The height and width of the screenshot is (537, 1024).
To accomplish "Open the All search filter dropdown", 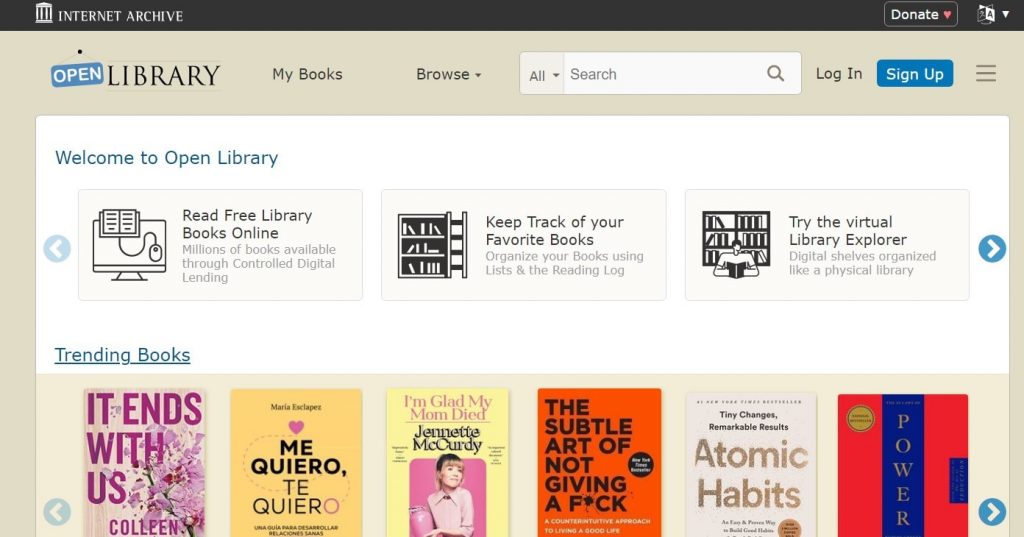I will 542,74.
